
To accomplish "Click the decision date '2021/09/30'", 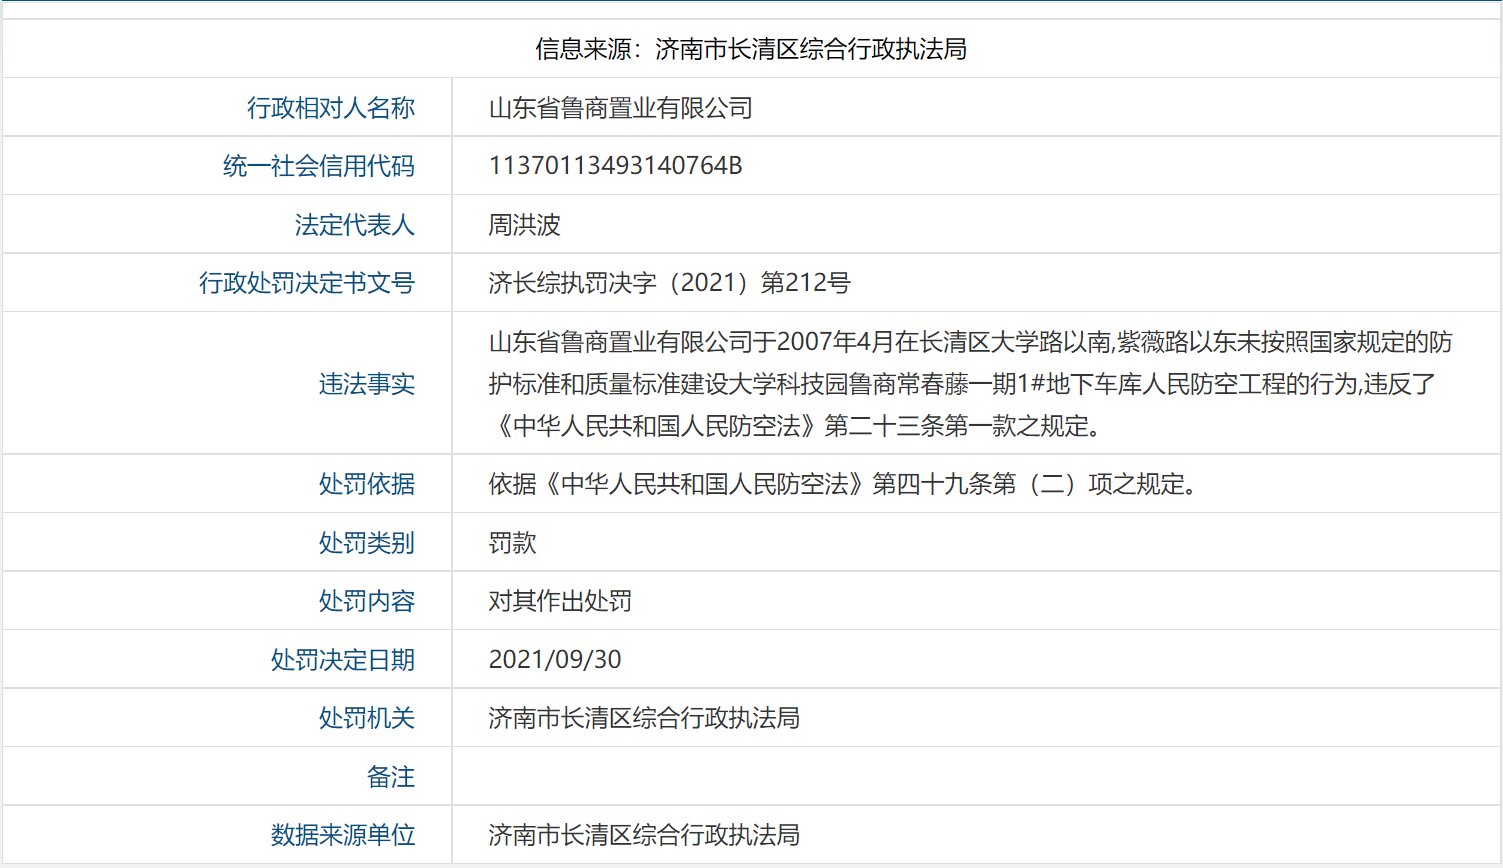I will tap(555, 660).
